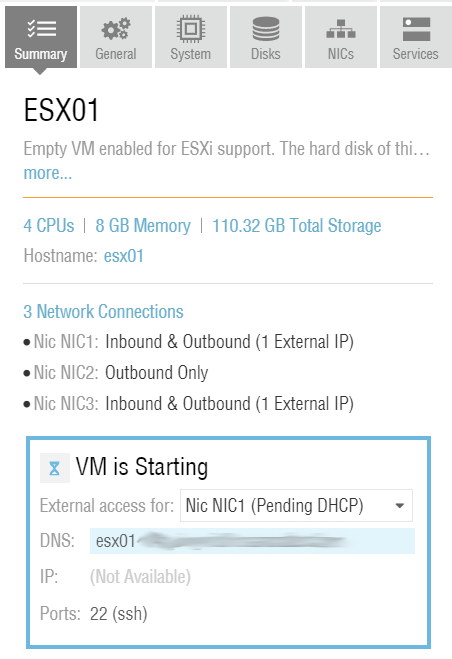Click the Nic NIC3 connection entry
The image size is (452, 659).
189,404
